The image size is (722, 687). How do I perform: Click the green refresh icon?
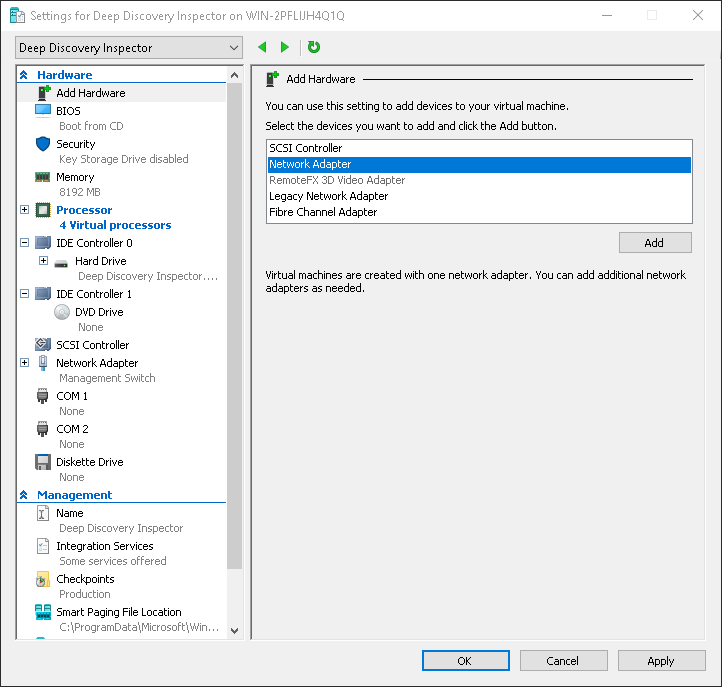click(314, 47)
